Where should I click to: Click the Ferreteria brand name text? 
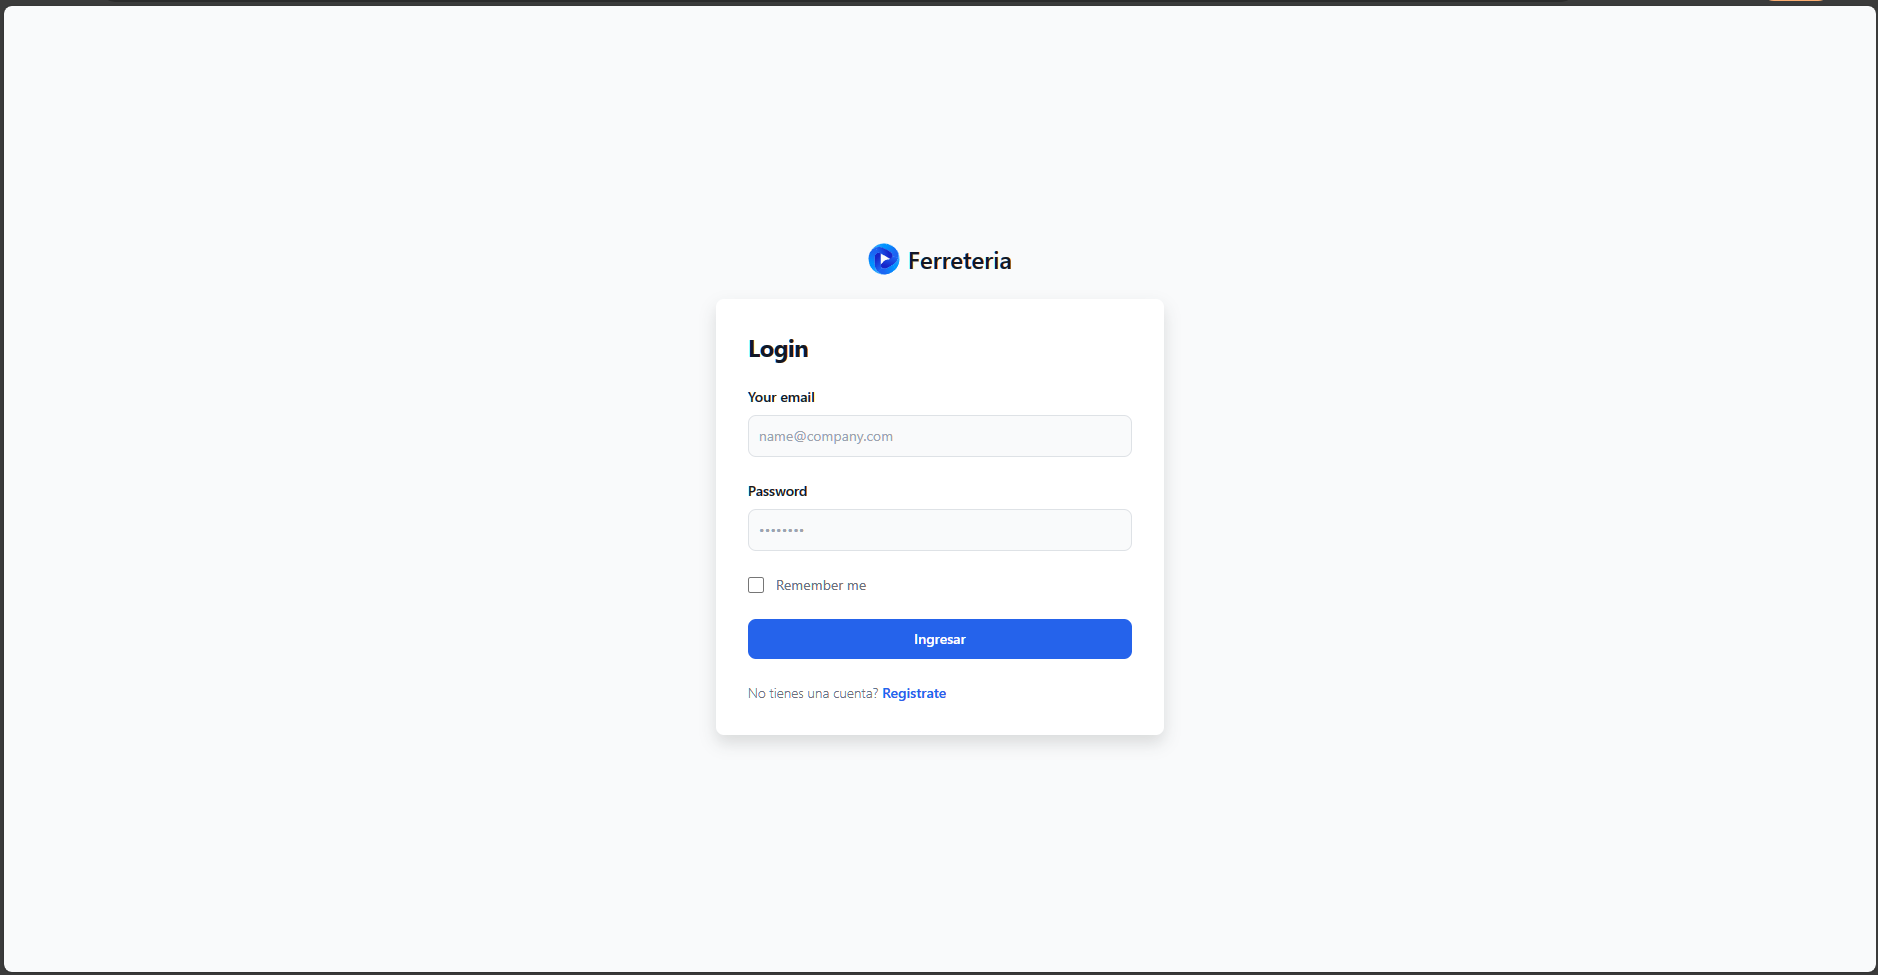coord(959,261)
